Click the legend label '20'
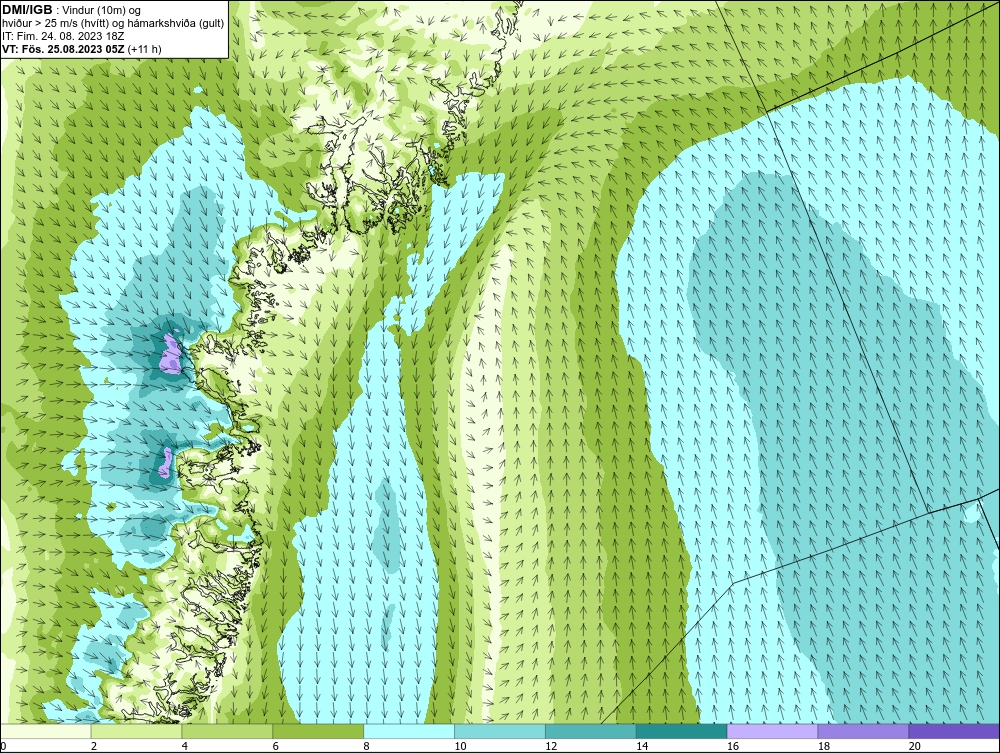Viewport: 1000px width, 753px height. pos(915,746)
